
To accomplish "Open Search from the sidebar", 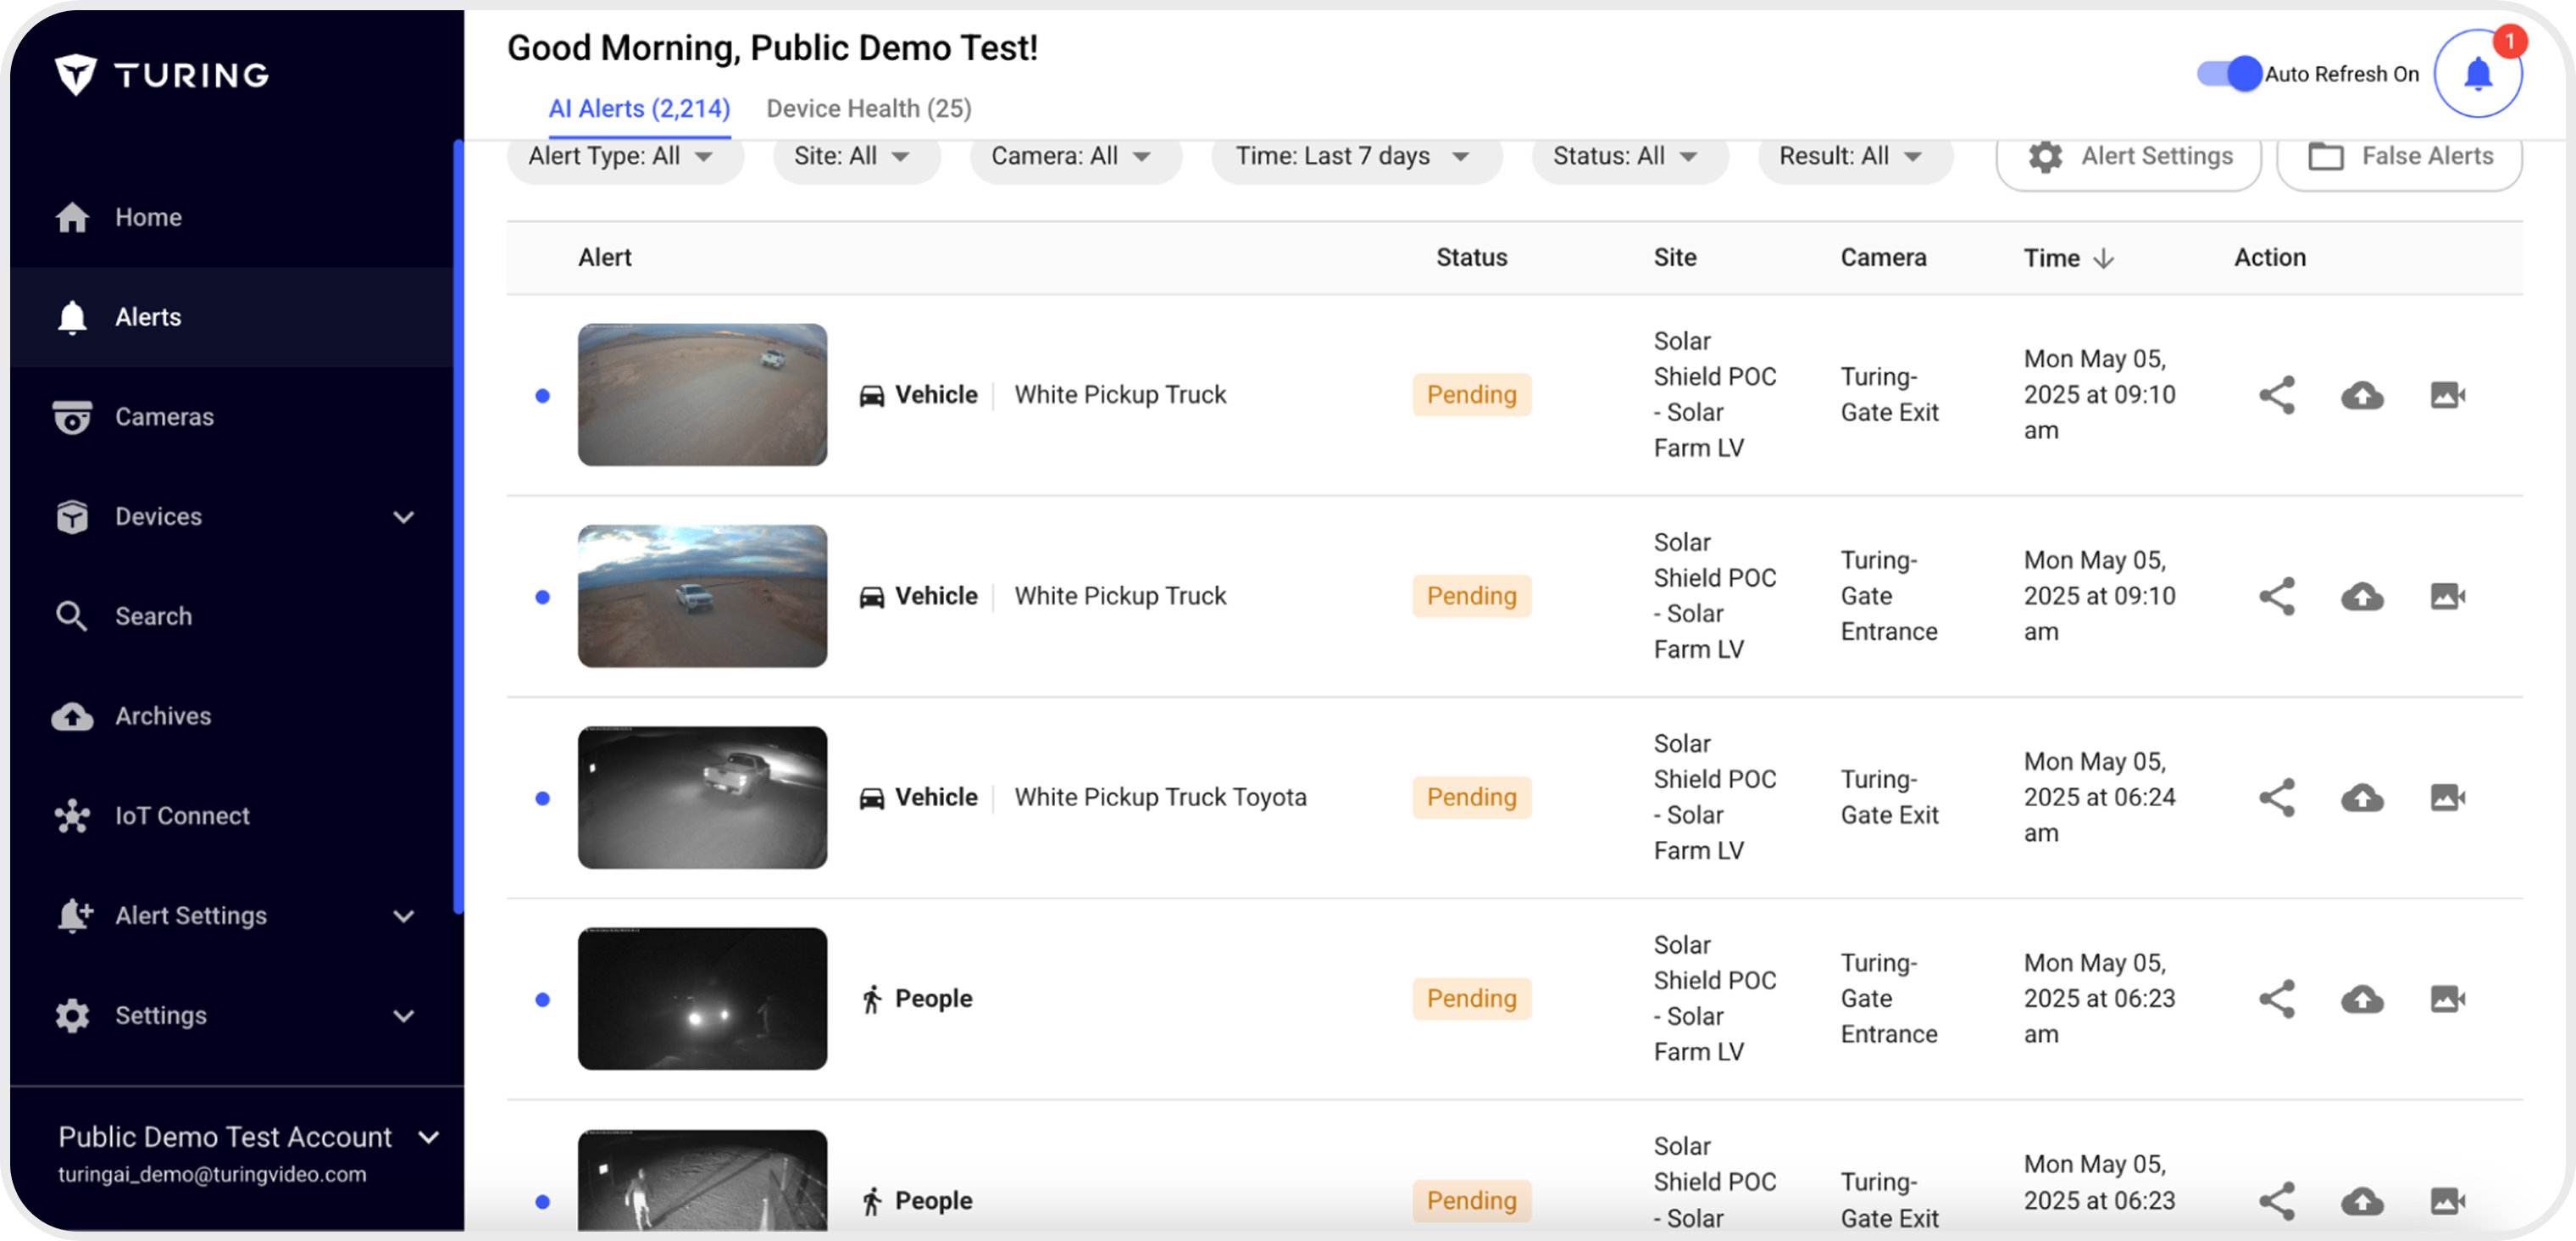I will click(x=152, y=616).
